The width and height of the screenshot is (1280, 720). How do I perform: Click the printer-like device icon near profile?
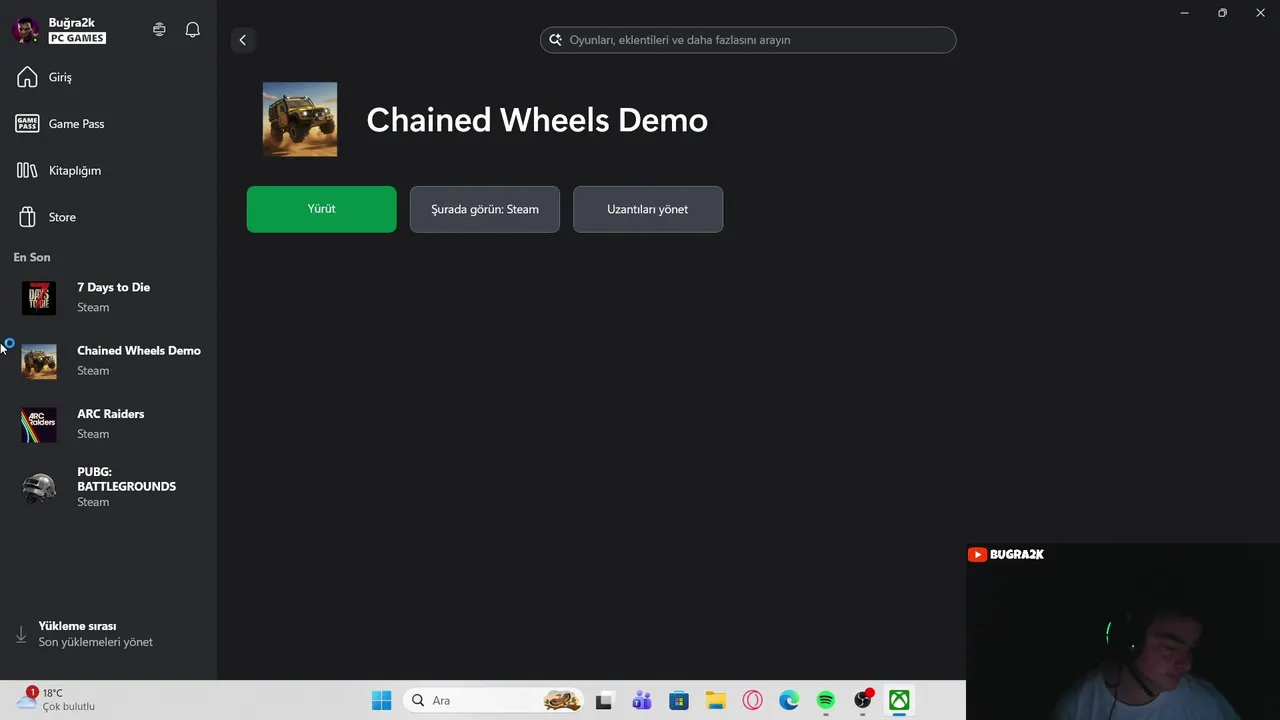click(159, 30)
